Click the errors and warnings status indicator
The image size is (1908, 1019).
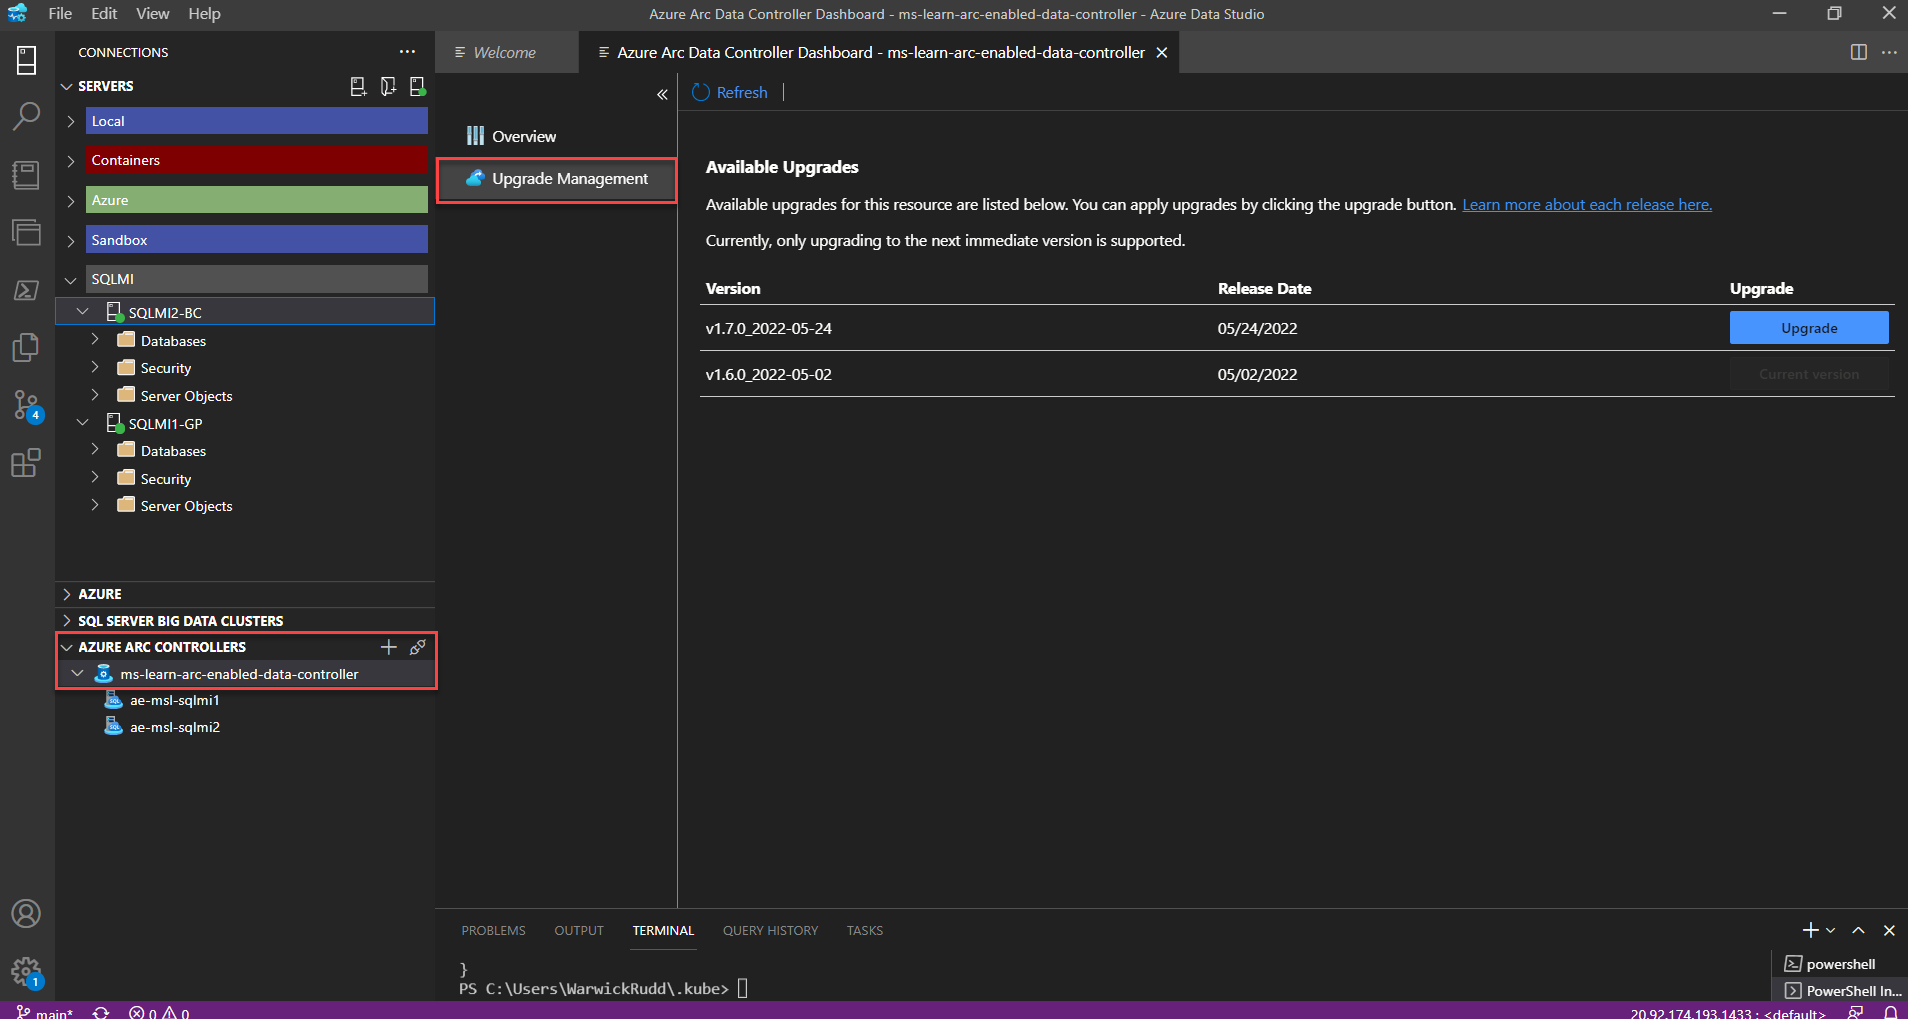point(159,1012)
